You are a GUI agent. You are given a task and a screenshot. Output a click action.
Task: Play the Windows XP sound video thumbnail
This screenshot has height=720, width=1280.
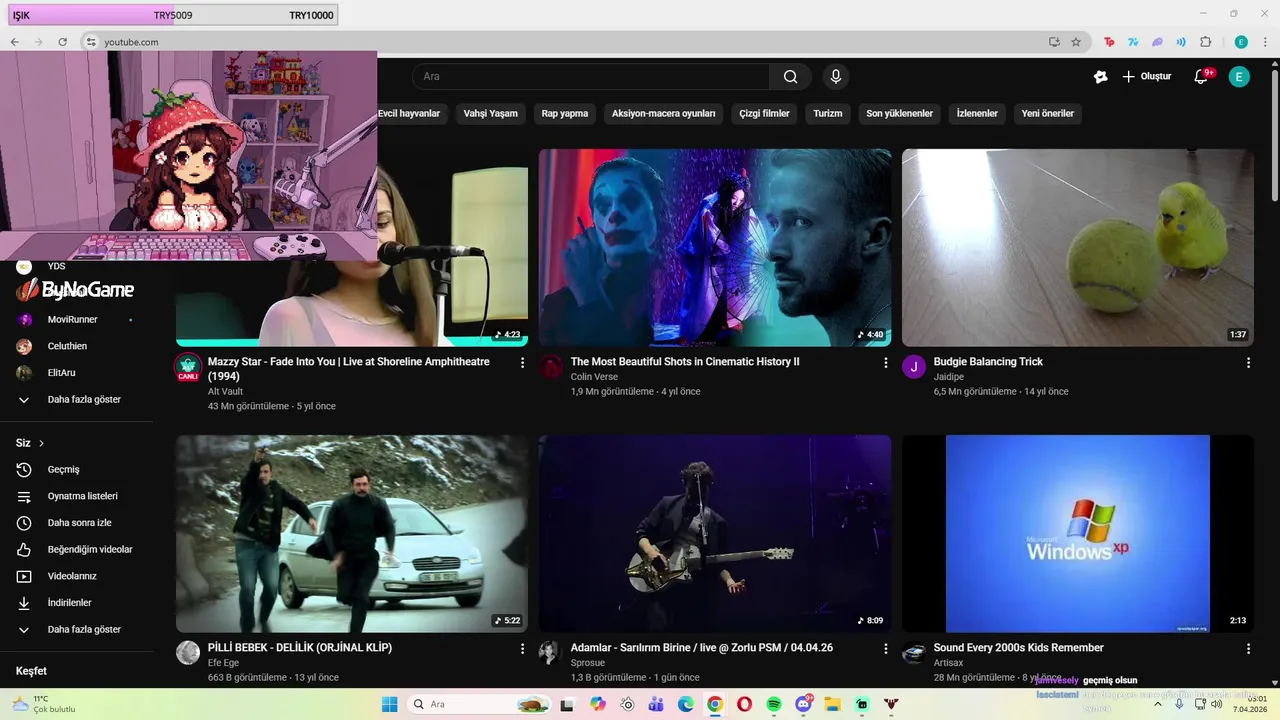click(1078, 533)
